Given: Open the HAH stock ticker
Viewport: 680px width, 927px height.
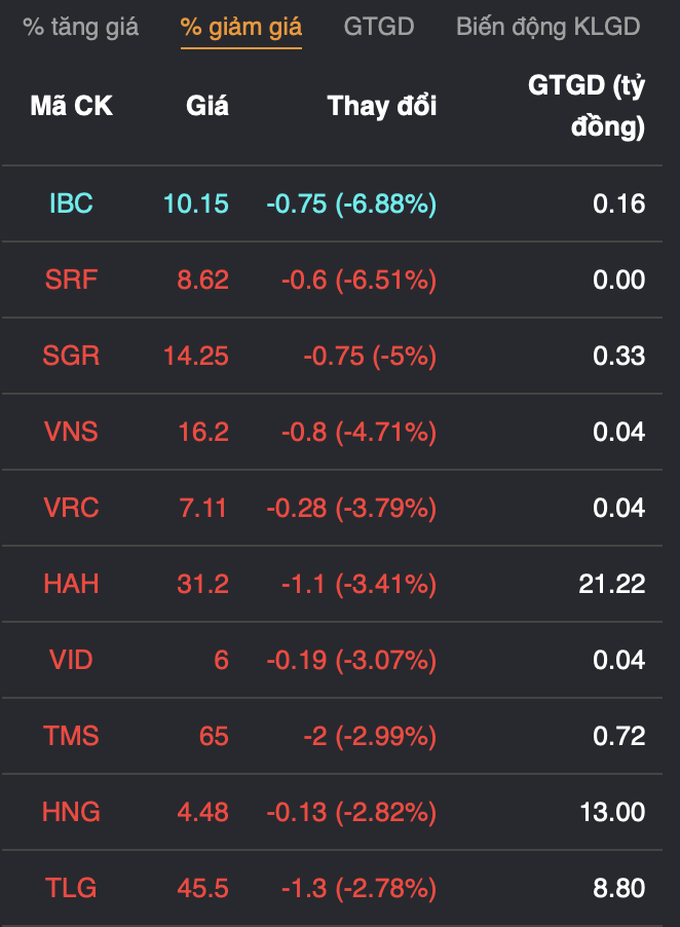Looking at the screenshot, I should click(x=72, y=584).
